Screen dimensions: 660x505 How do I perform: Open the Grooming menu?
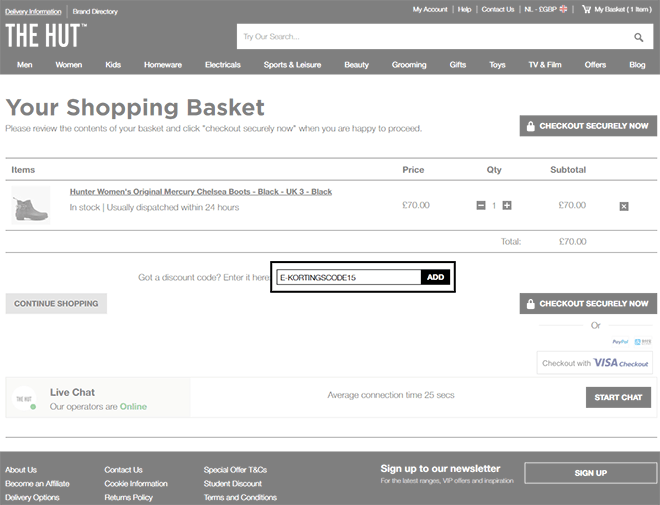tap(409, 65)
